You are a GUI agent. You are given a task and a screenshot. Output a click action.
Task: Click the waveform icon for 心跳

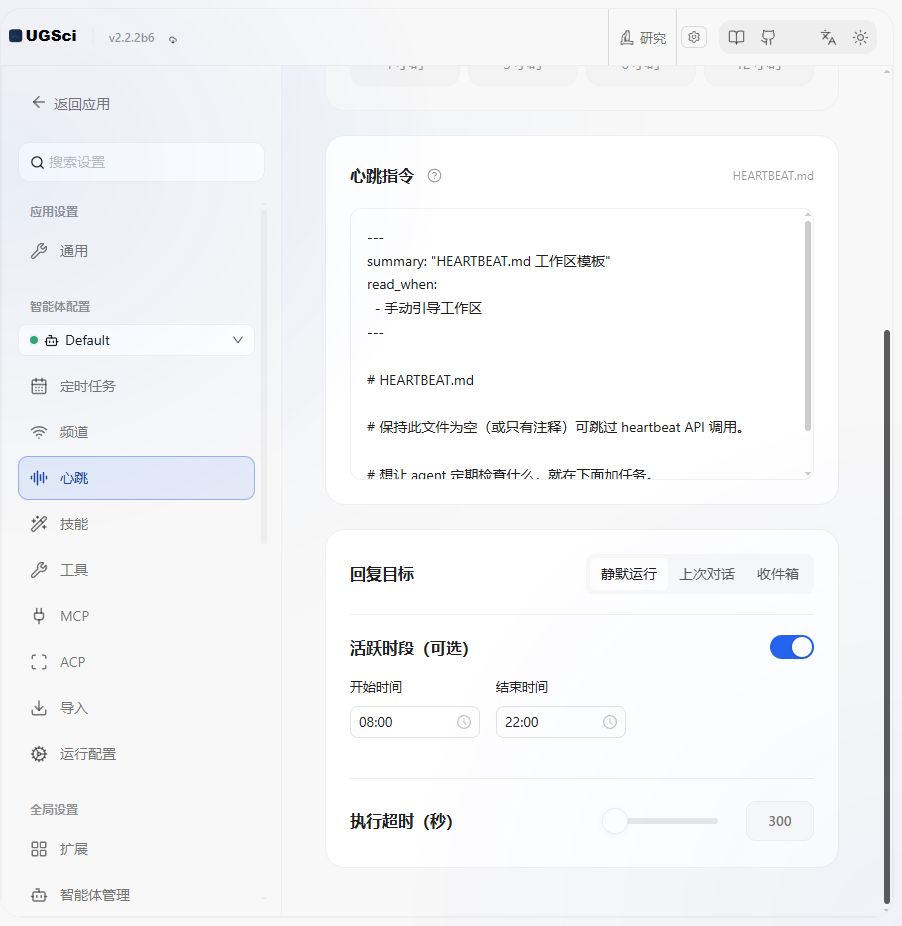click(39, 478)
